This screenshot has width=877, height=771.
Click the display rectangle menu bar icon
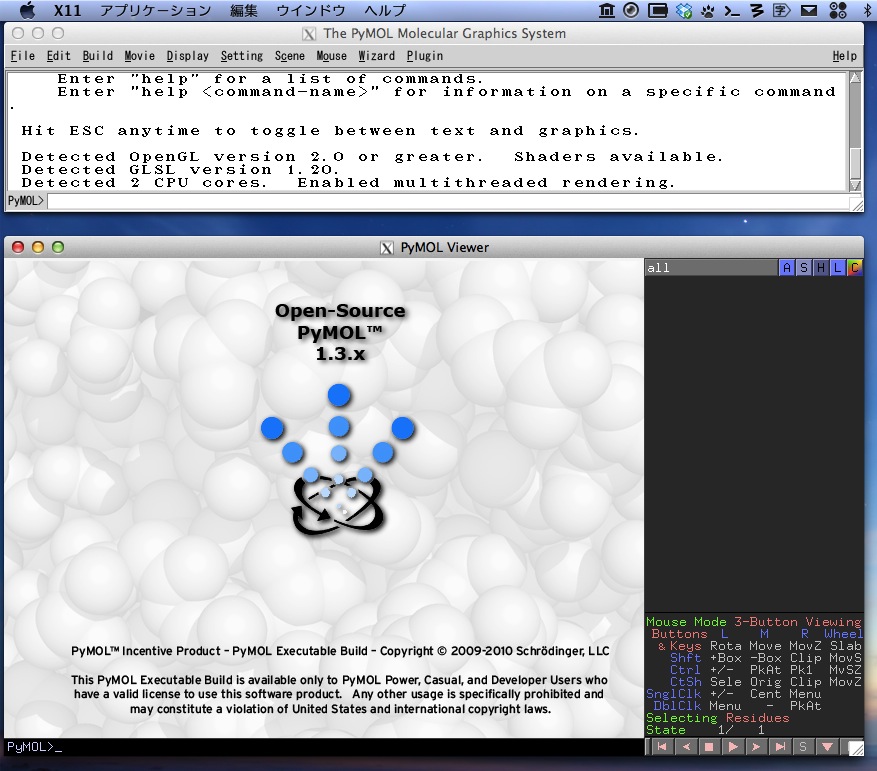point(657,10)
